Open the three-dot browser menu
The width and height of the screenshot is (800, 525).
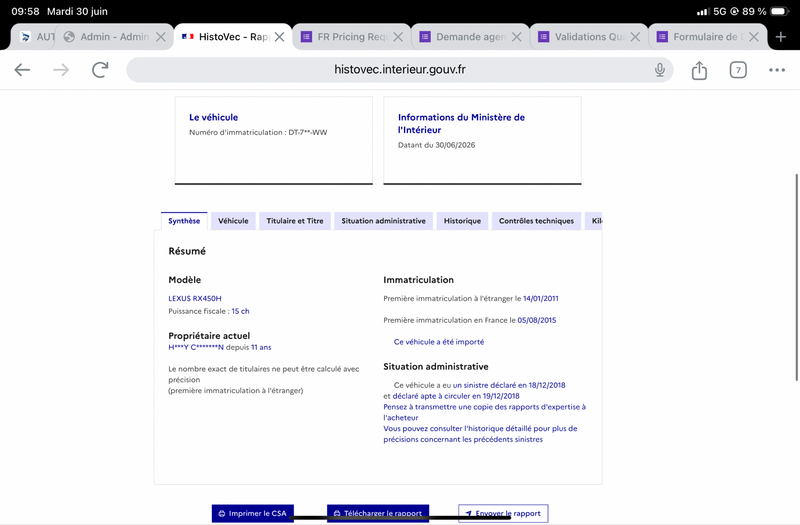pos(777,70)
